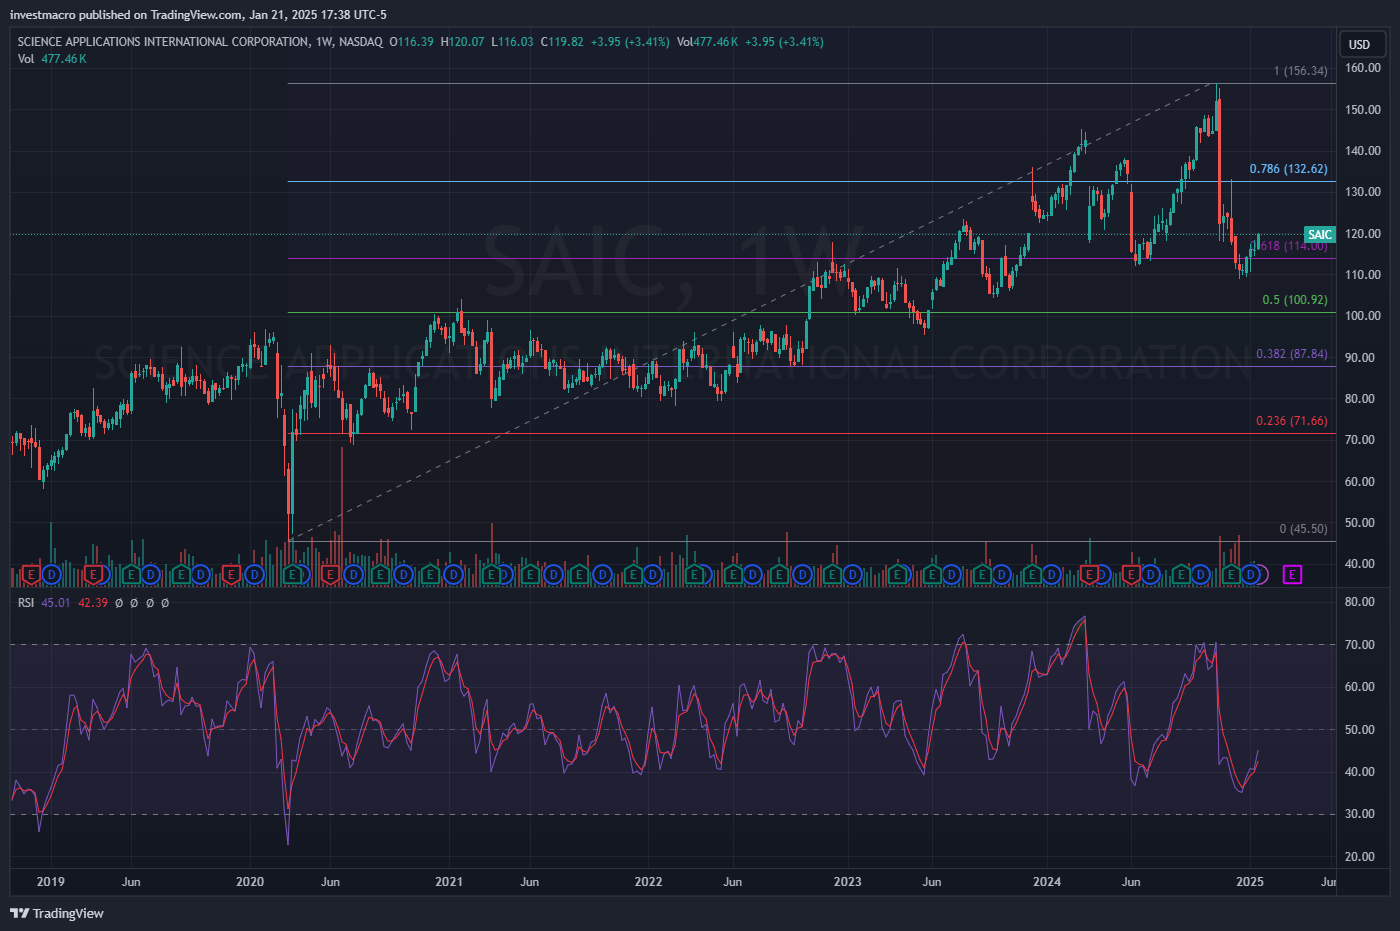
Task: Select the RSI indicator legend label
Action: pyautogui.click(x=26, y=603)
